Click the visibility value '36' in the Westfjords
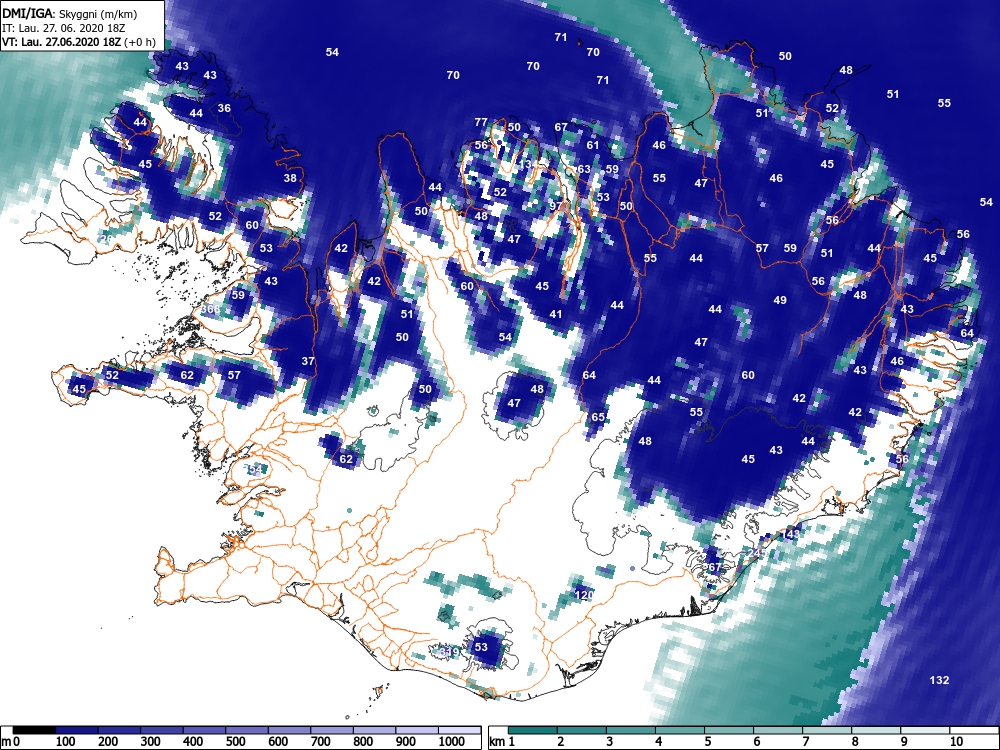 coord(224,108)
